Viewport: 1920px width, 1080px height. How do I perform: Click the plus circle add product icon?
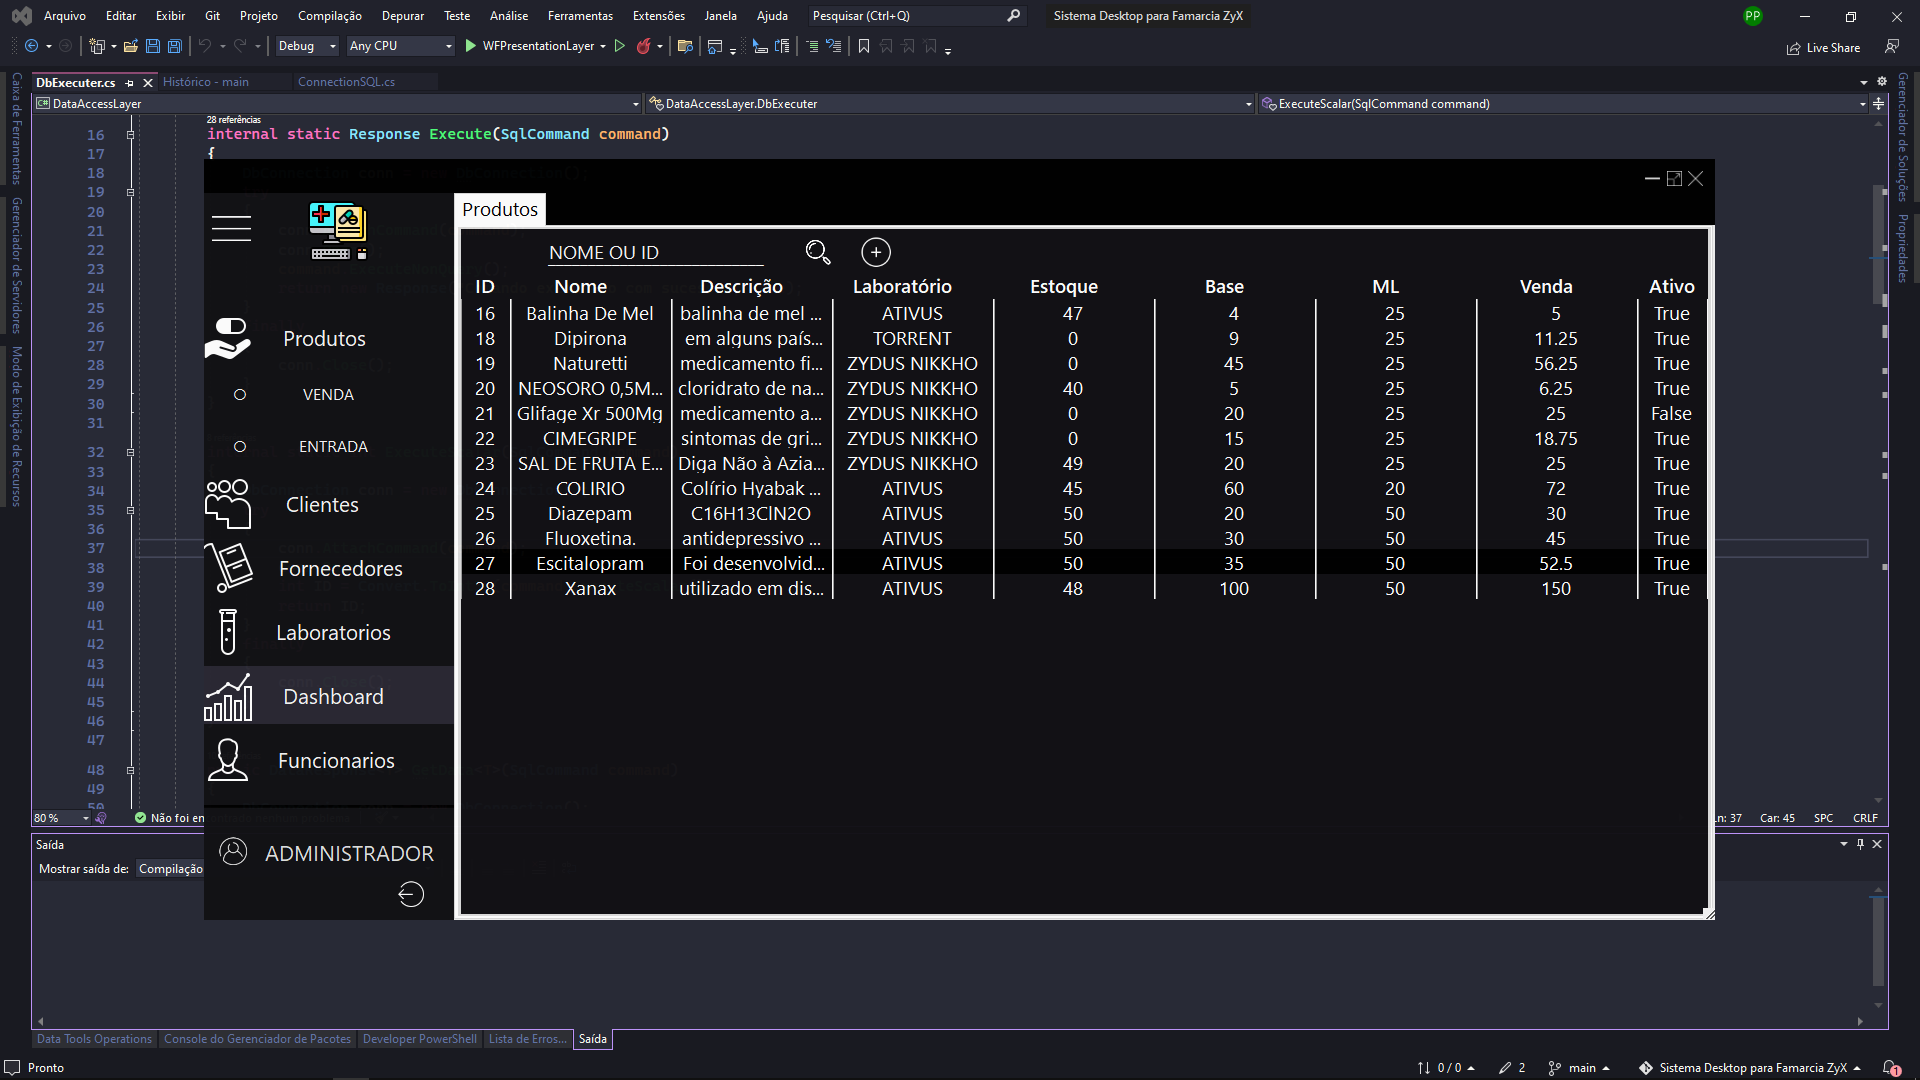click(x=876, y=252)
